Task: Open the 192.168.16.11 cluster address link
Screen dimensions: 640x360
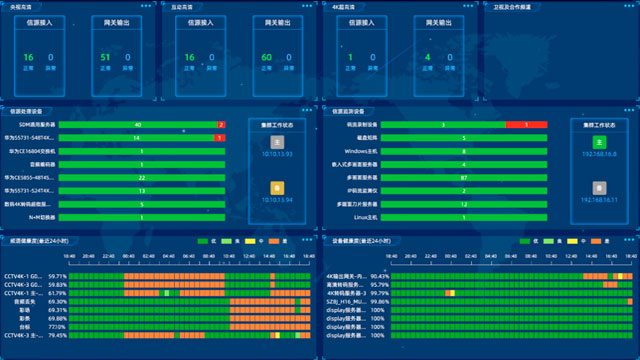Action: 599,200
